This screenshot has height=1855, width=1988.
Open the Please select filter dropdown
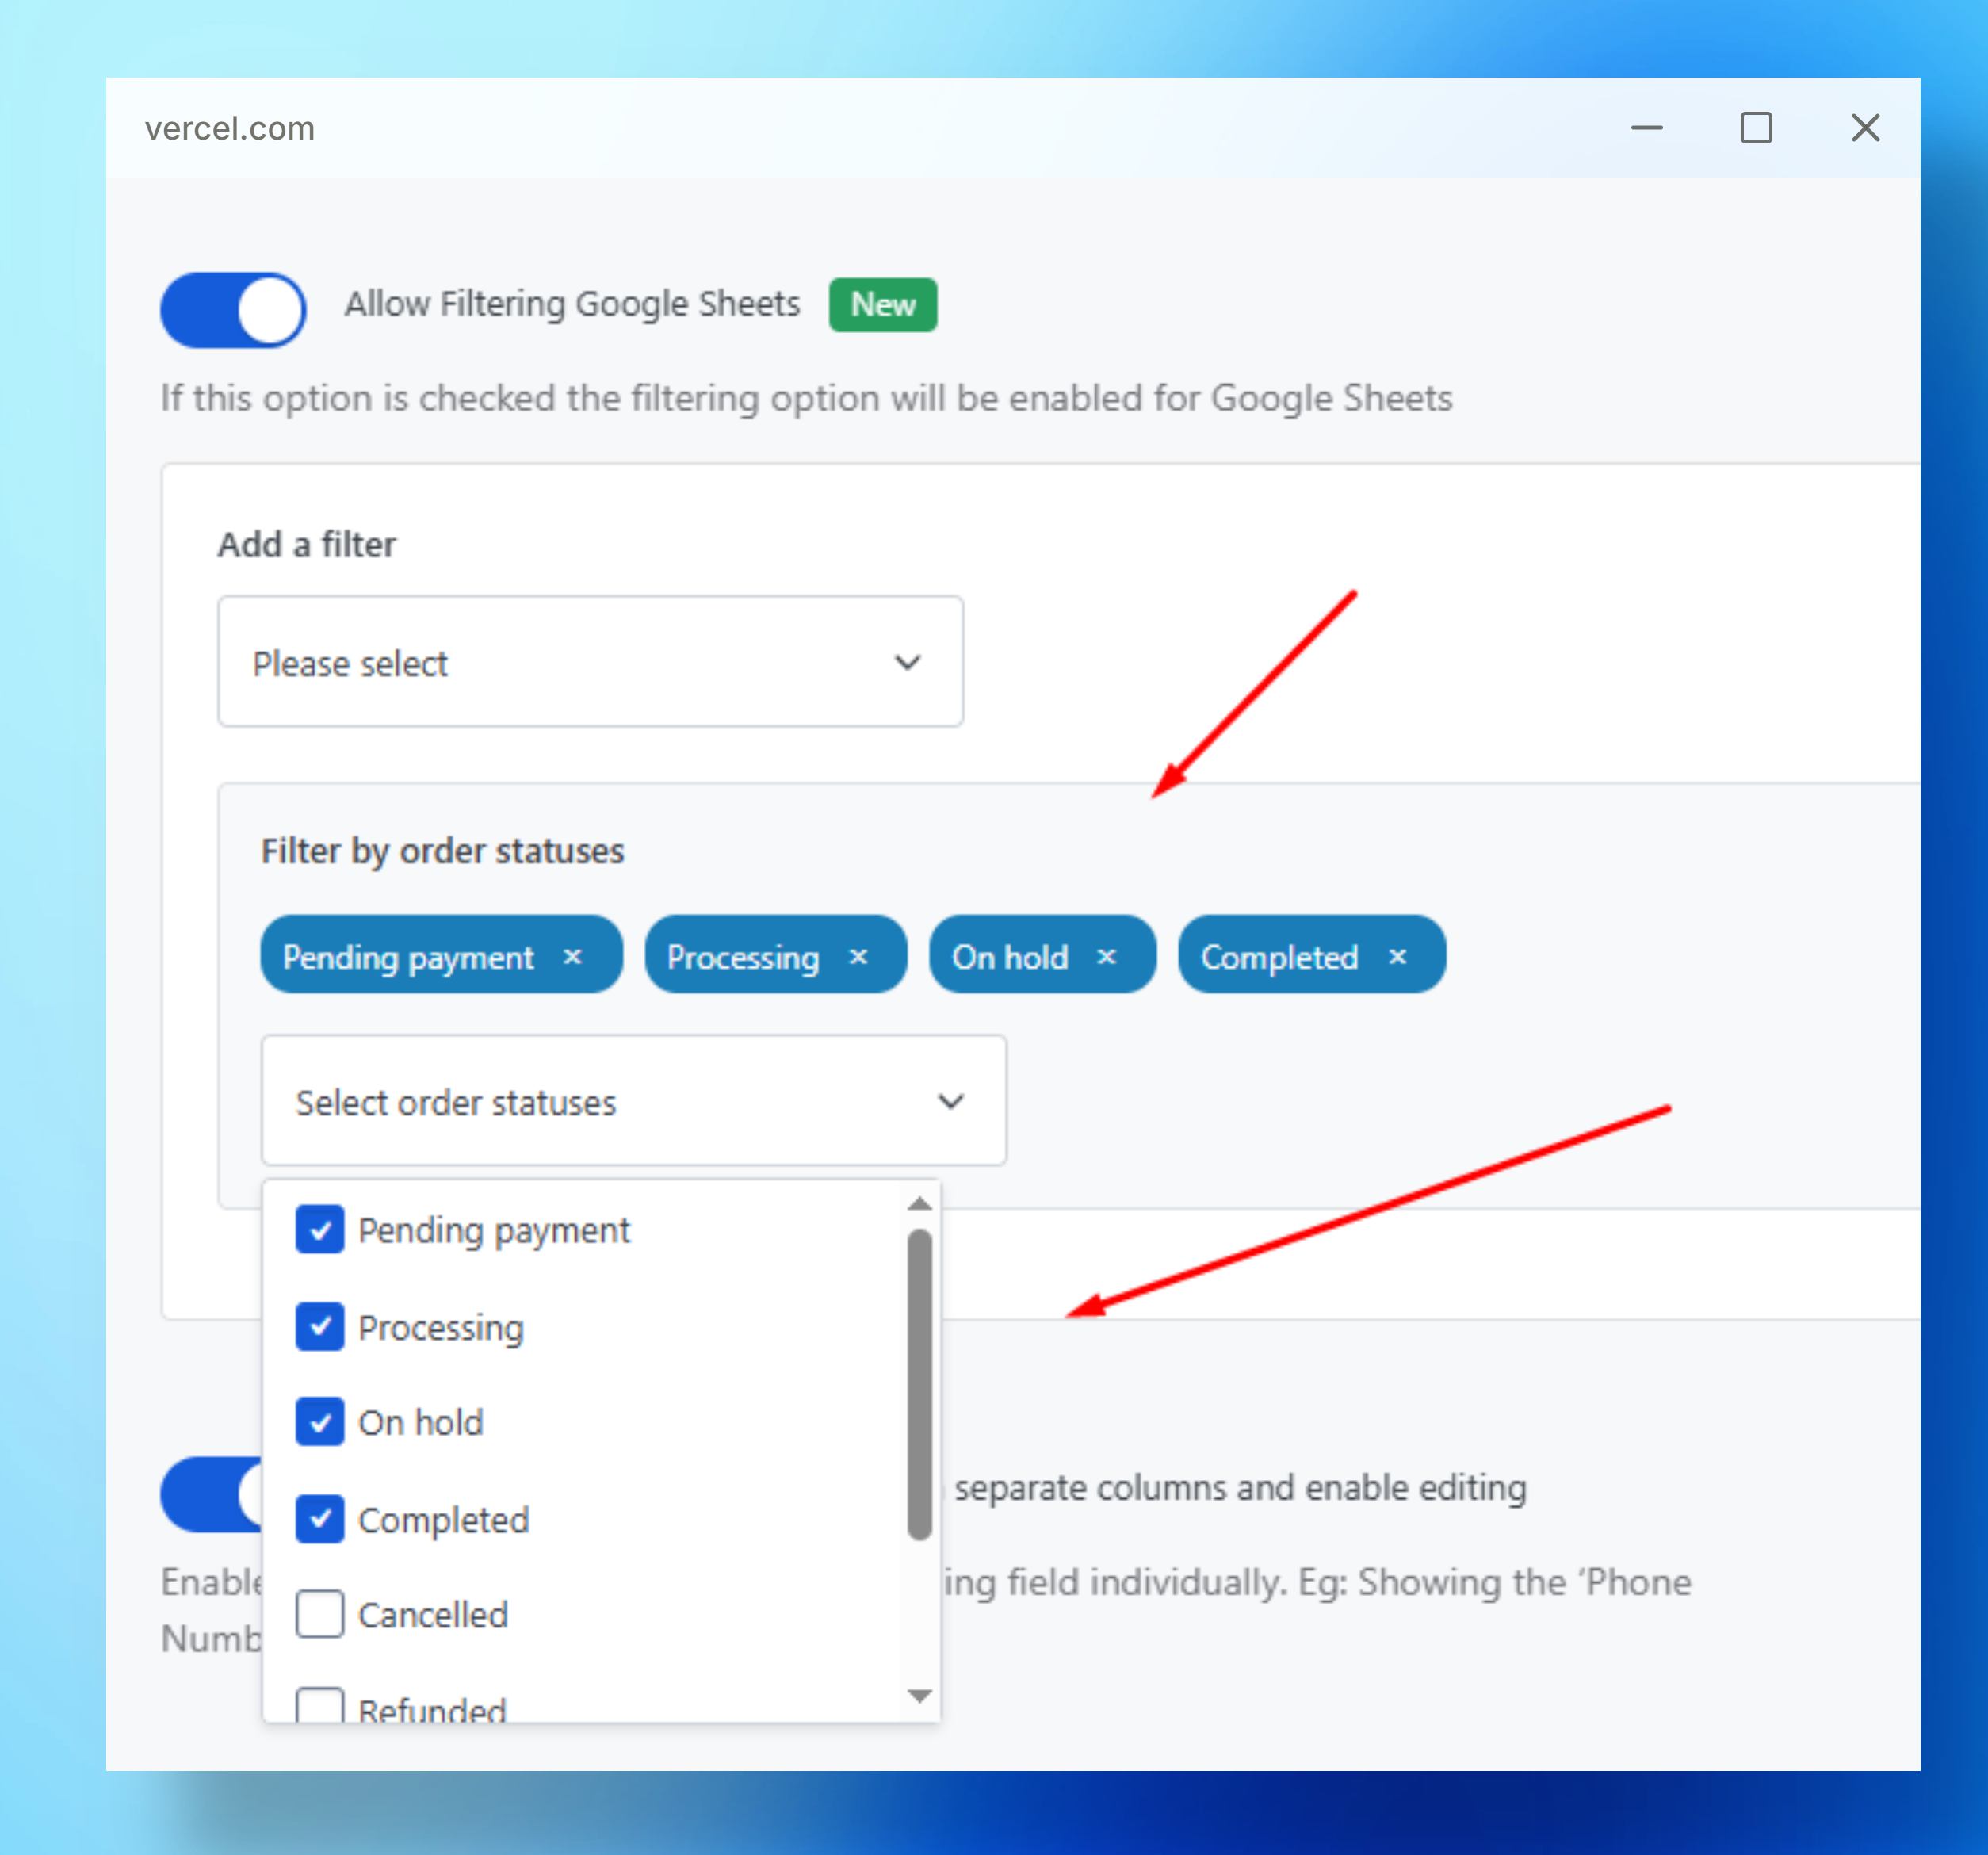pos(590,662)
